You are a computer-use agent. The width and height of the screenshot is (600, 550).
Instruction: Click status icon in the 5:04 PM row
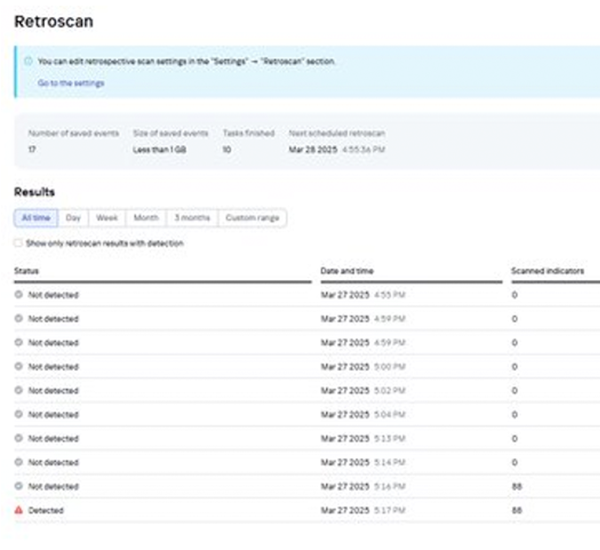[18, 414]
